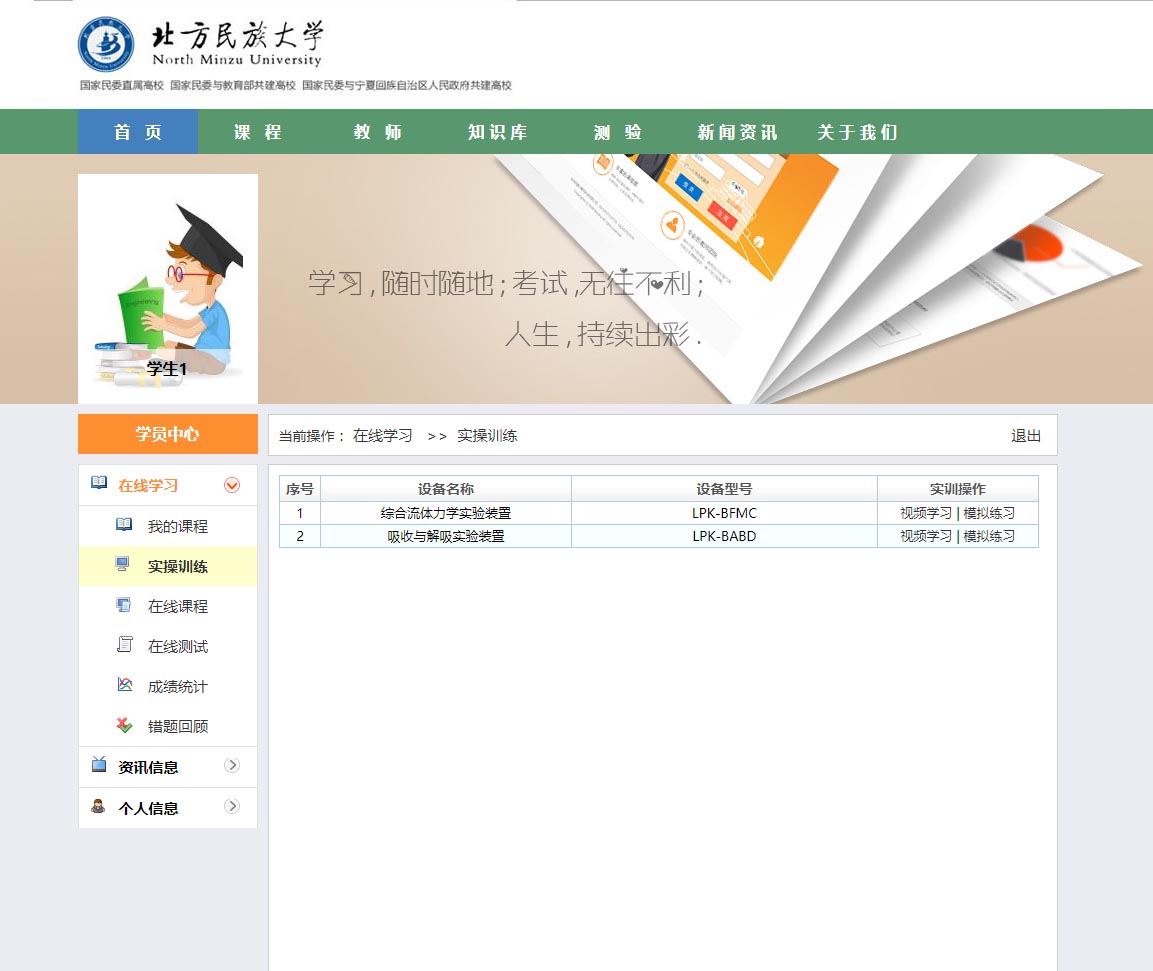Click the TV icon beside 资讯信息
Screen dimensions: 1153x971
tap(99, 765)
